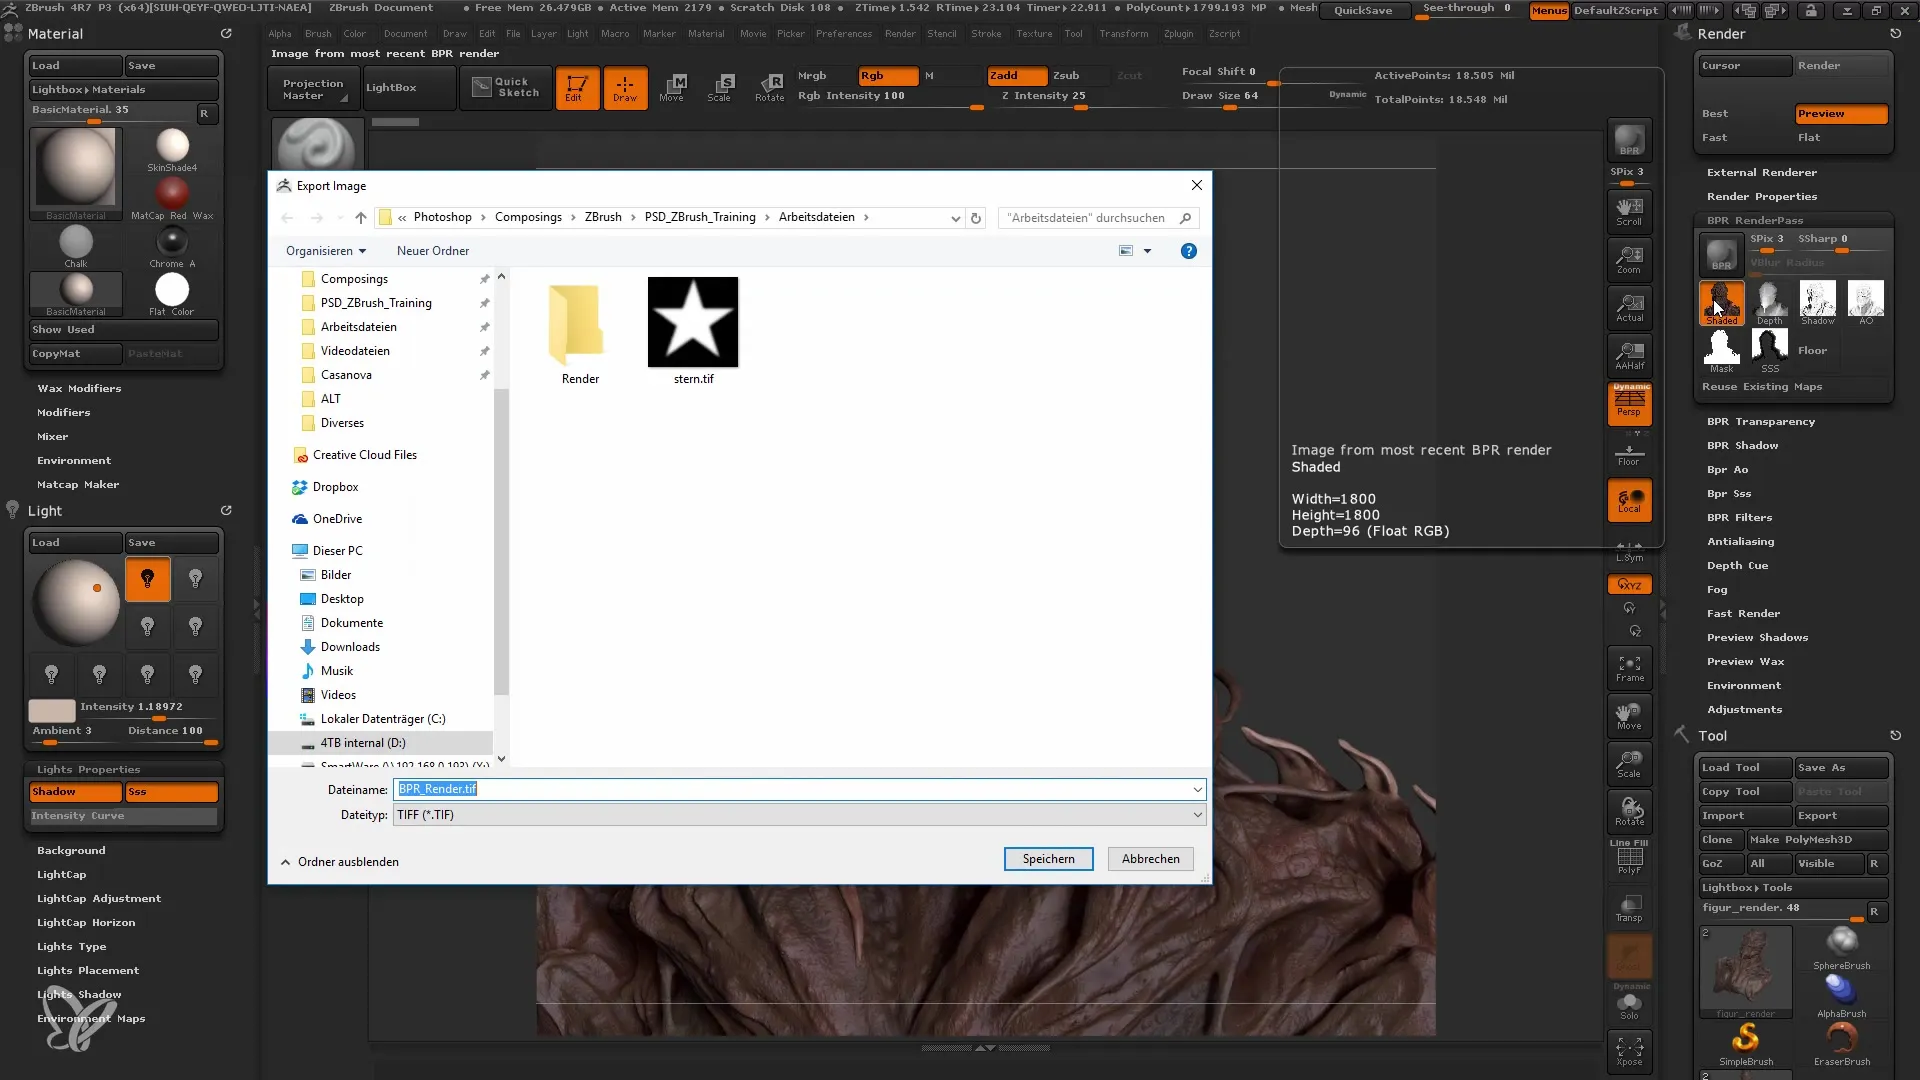The image size is (1920, 1080).
Task: Toggle Preview Shadows render option
Action: point(1756,637)
